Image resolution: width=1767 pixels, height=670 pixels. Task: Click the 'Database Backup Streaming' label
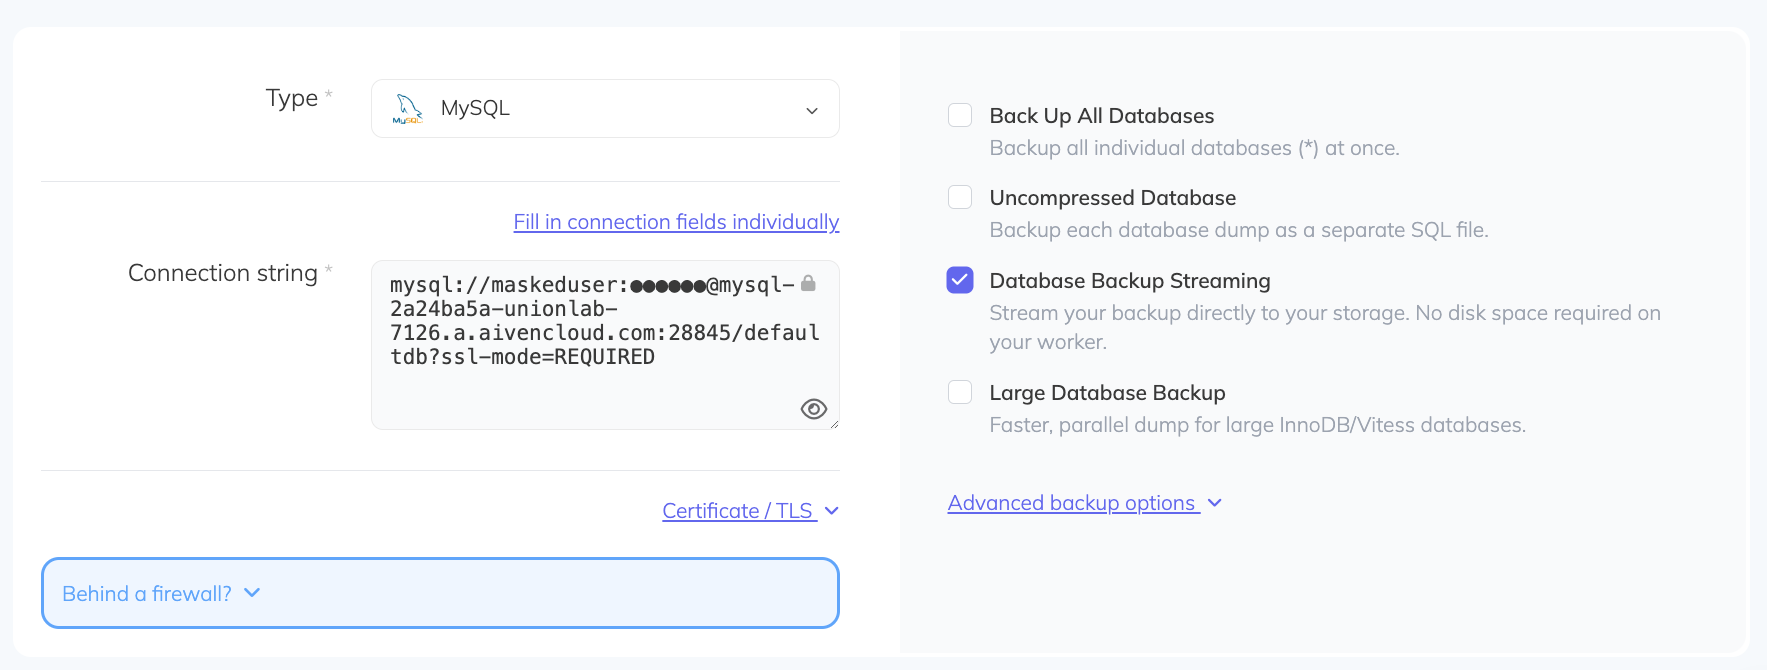(x=1130, y=281)
